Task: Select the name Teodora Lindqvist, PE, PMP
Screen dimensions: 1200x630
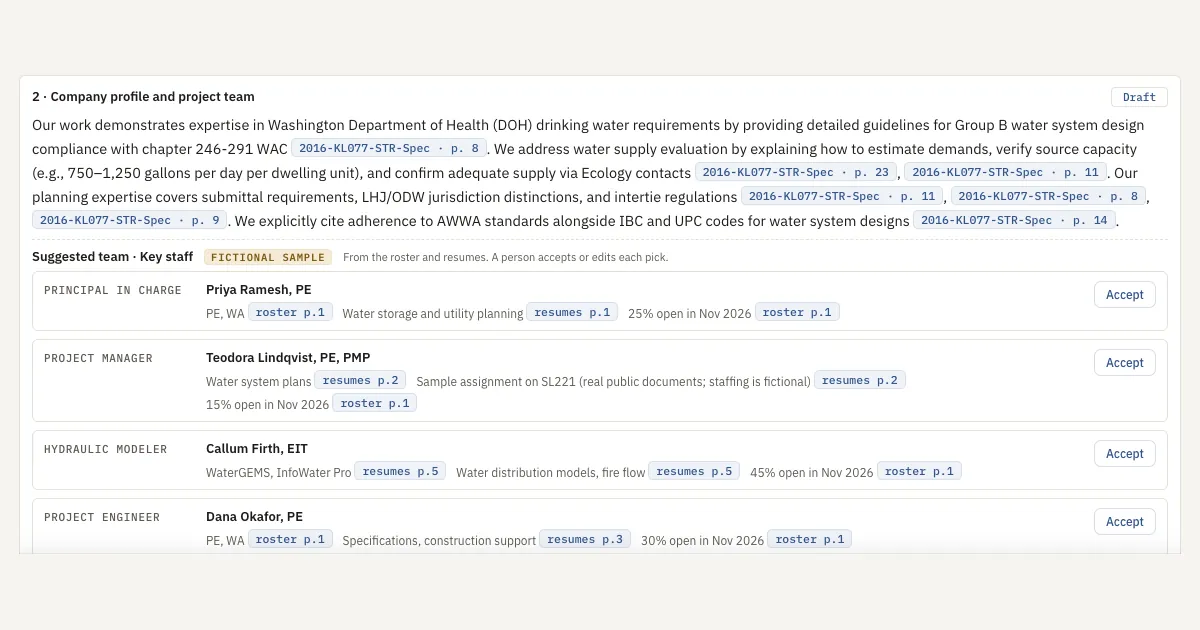Action: pyautogui.click(x=288, y=358)
